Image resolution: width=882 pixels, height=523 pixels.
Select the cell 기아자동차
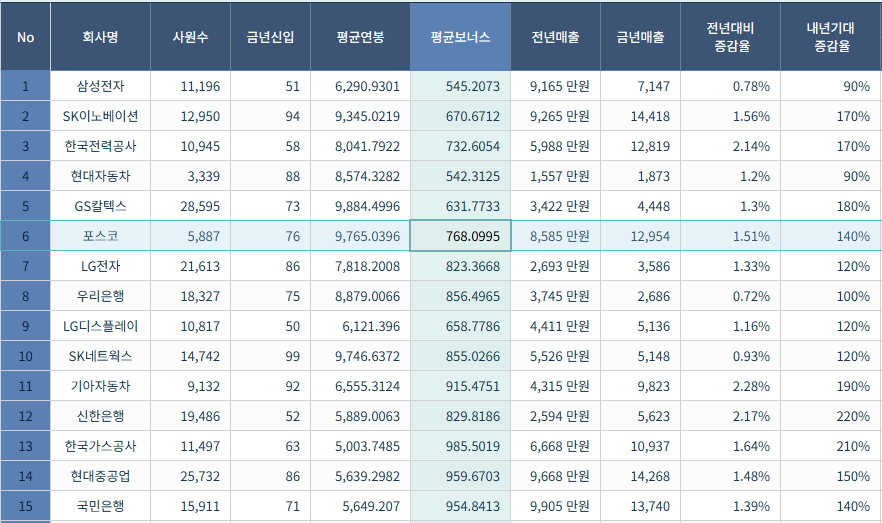pos(100,386)
